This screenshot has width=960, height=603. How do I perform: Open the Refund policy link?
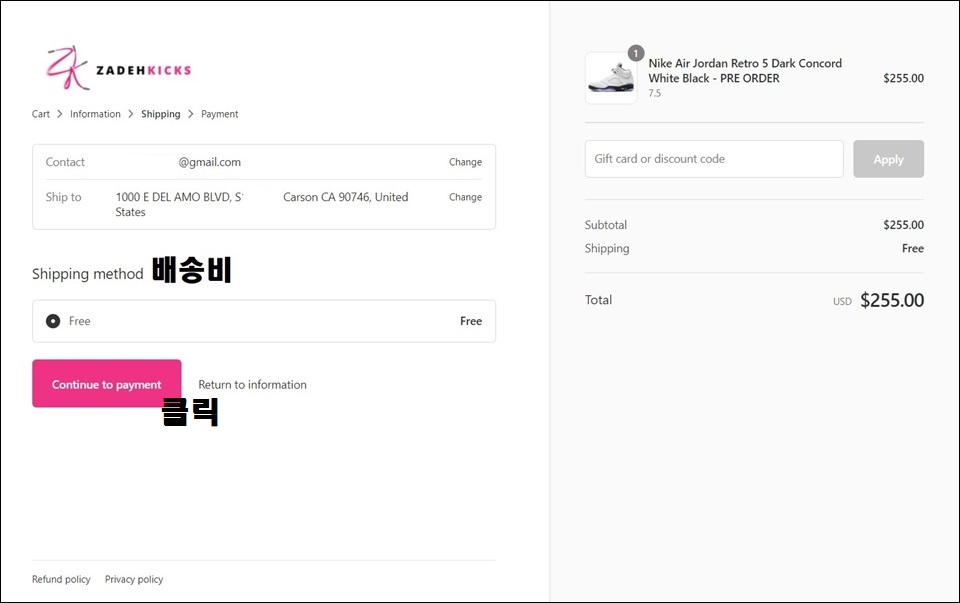[x=61, y=579]
